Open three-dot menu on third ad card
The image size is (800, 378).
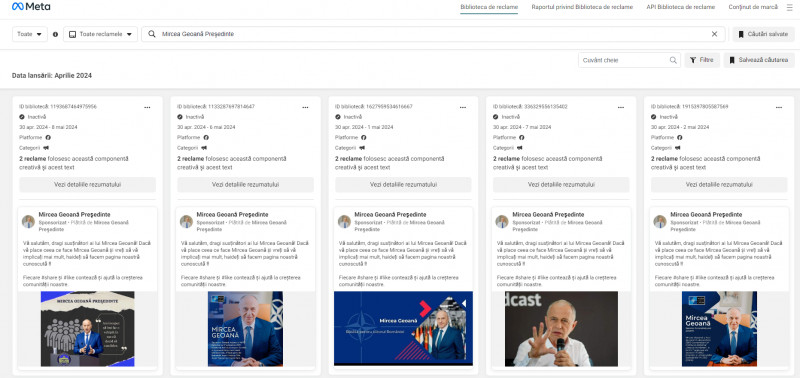[x=463, y=107]
